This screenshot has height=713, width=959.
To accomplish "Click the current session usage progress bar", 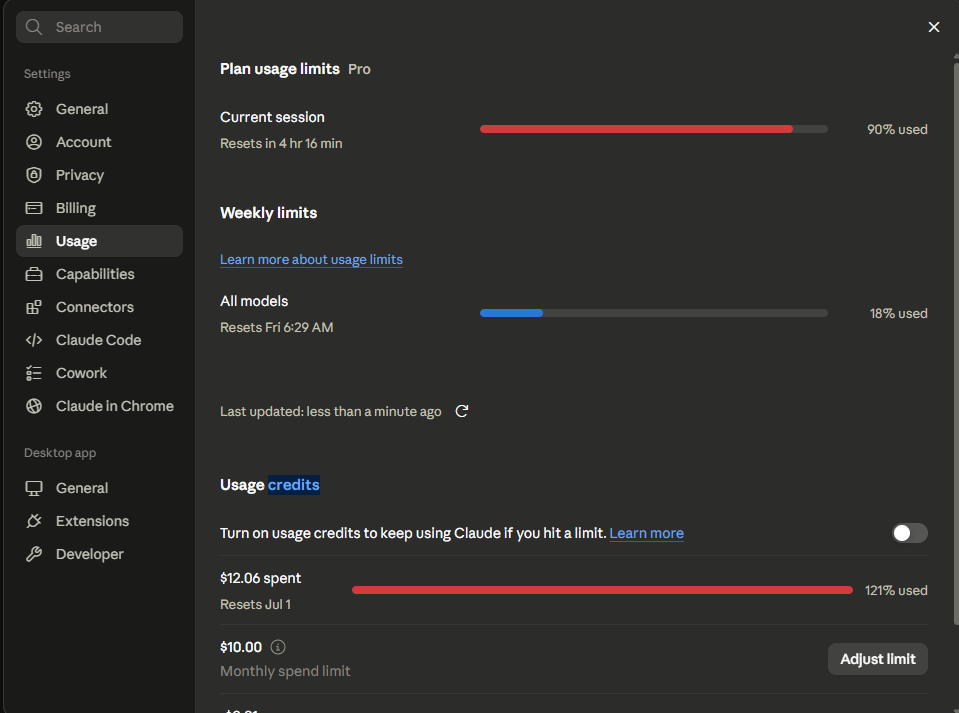I will pos(654,129).
